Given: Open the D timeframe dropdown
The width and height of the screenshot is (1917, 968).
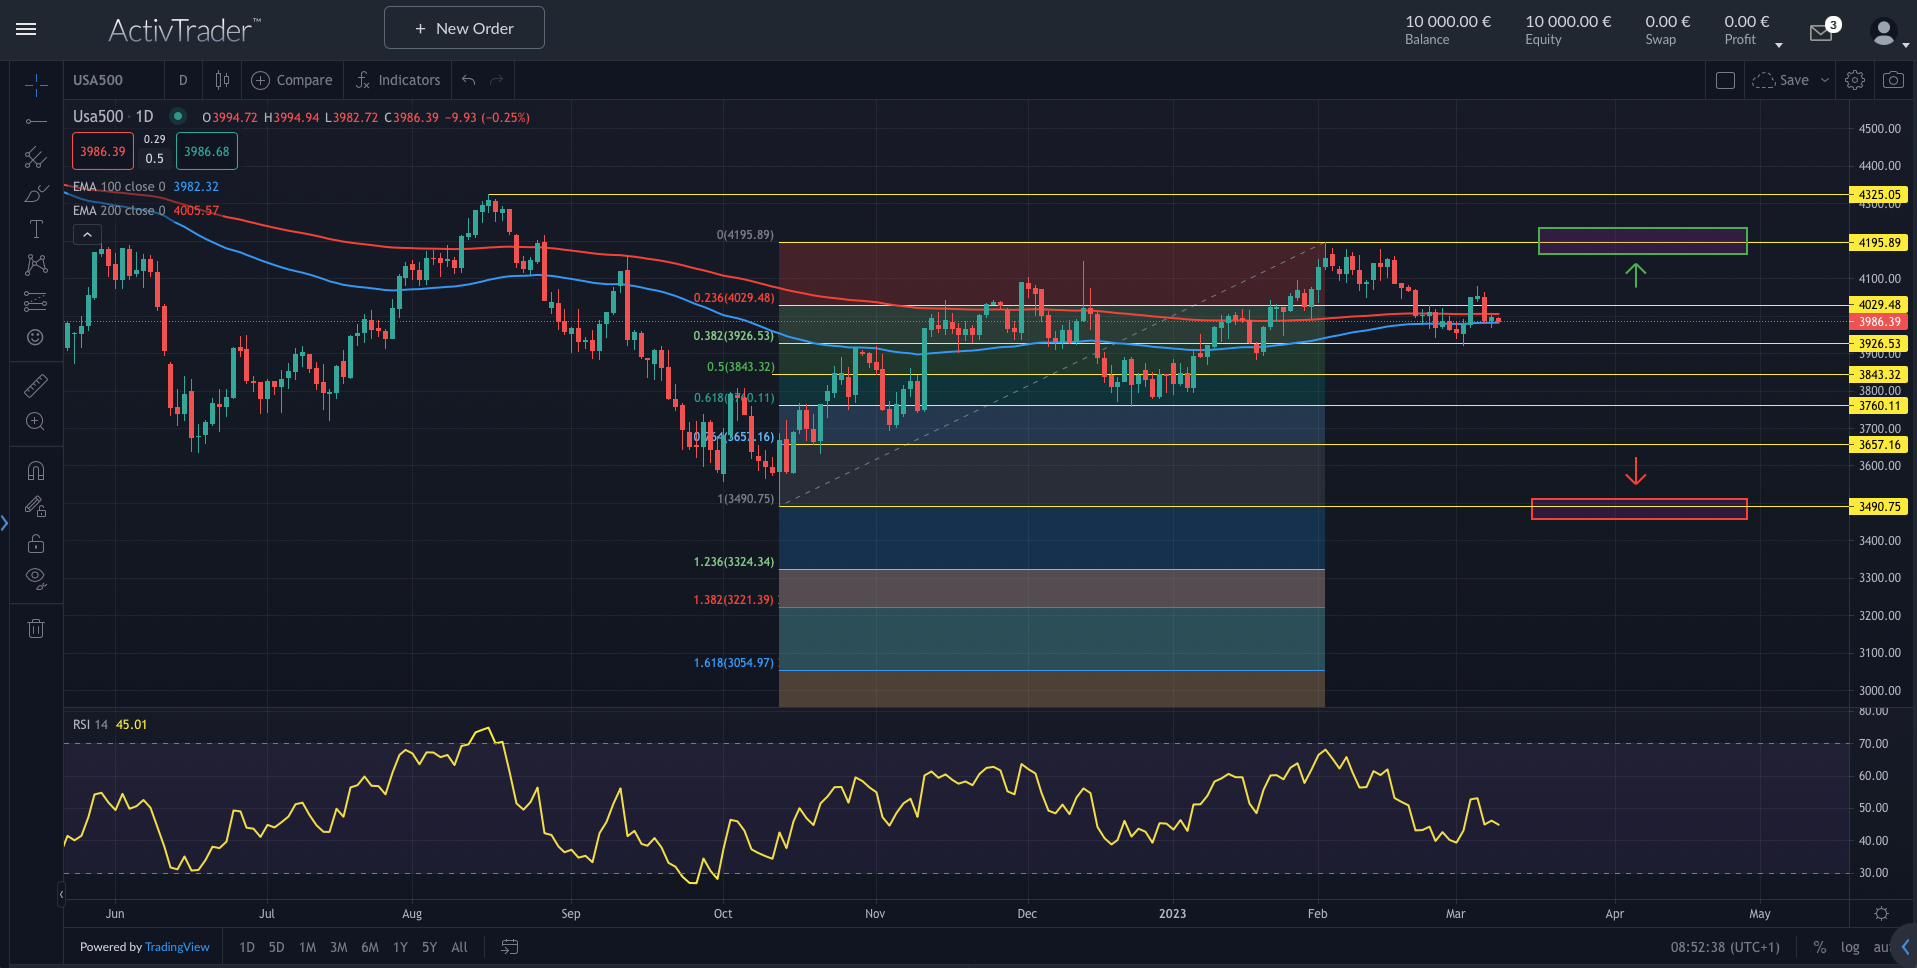Looking at the screenshot, I should coord(183,80).
